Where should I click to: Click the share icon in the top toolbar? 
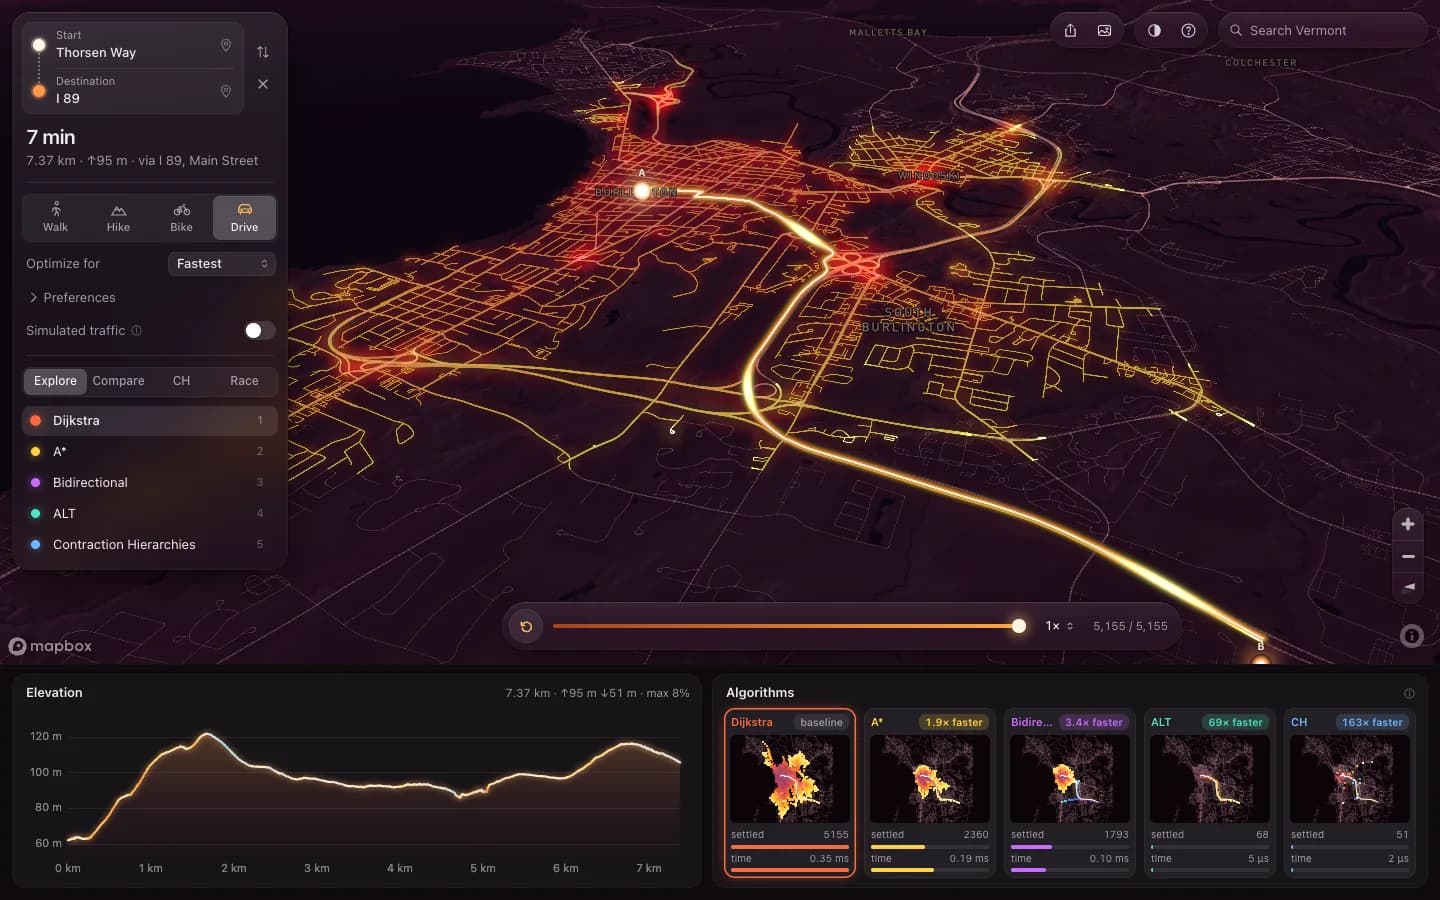[x=1070, y=31]
